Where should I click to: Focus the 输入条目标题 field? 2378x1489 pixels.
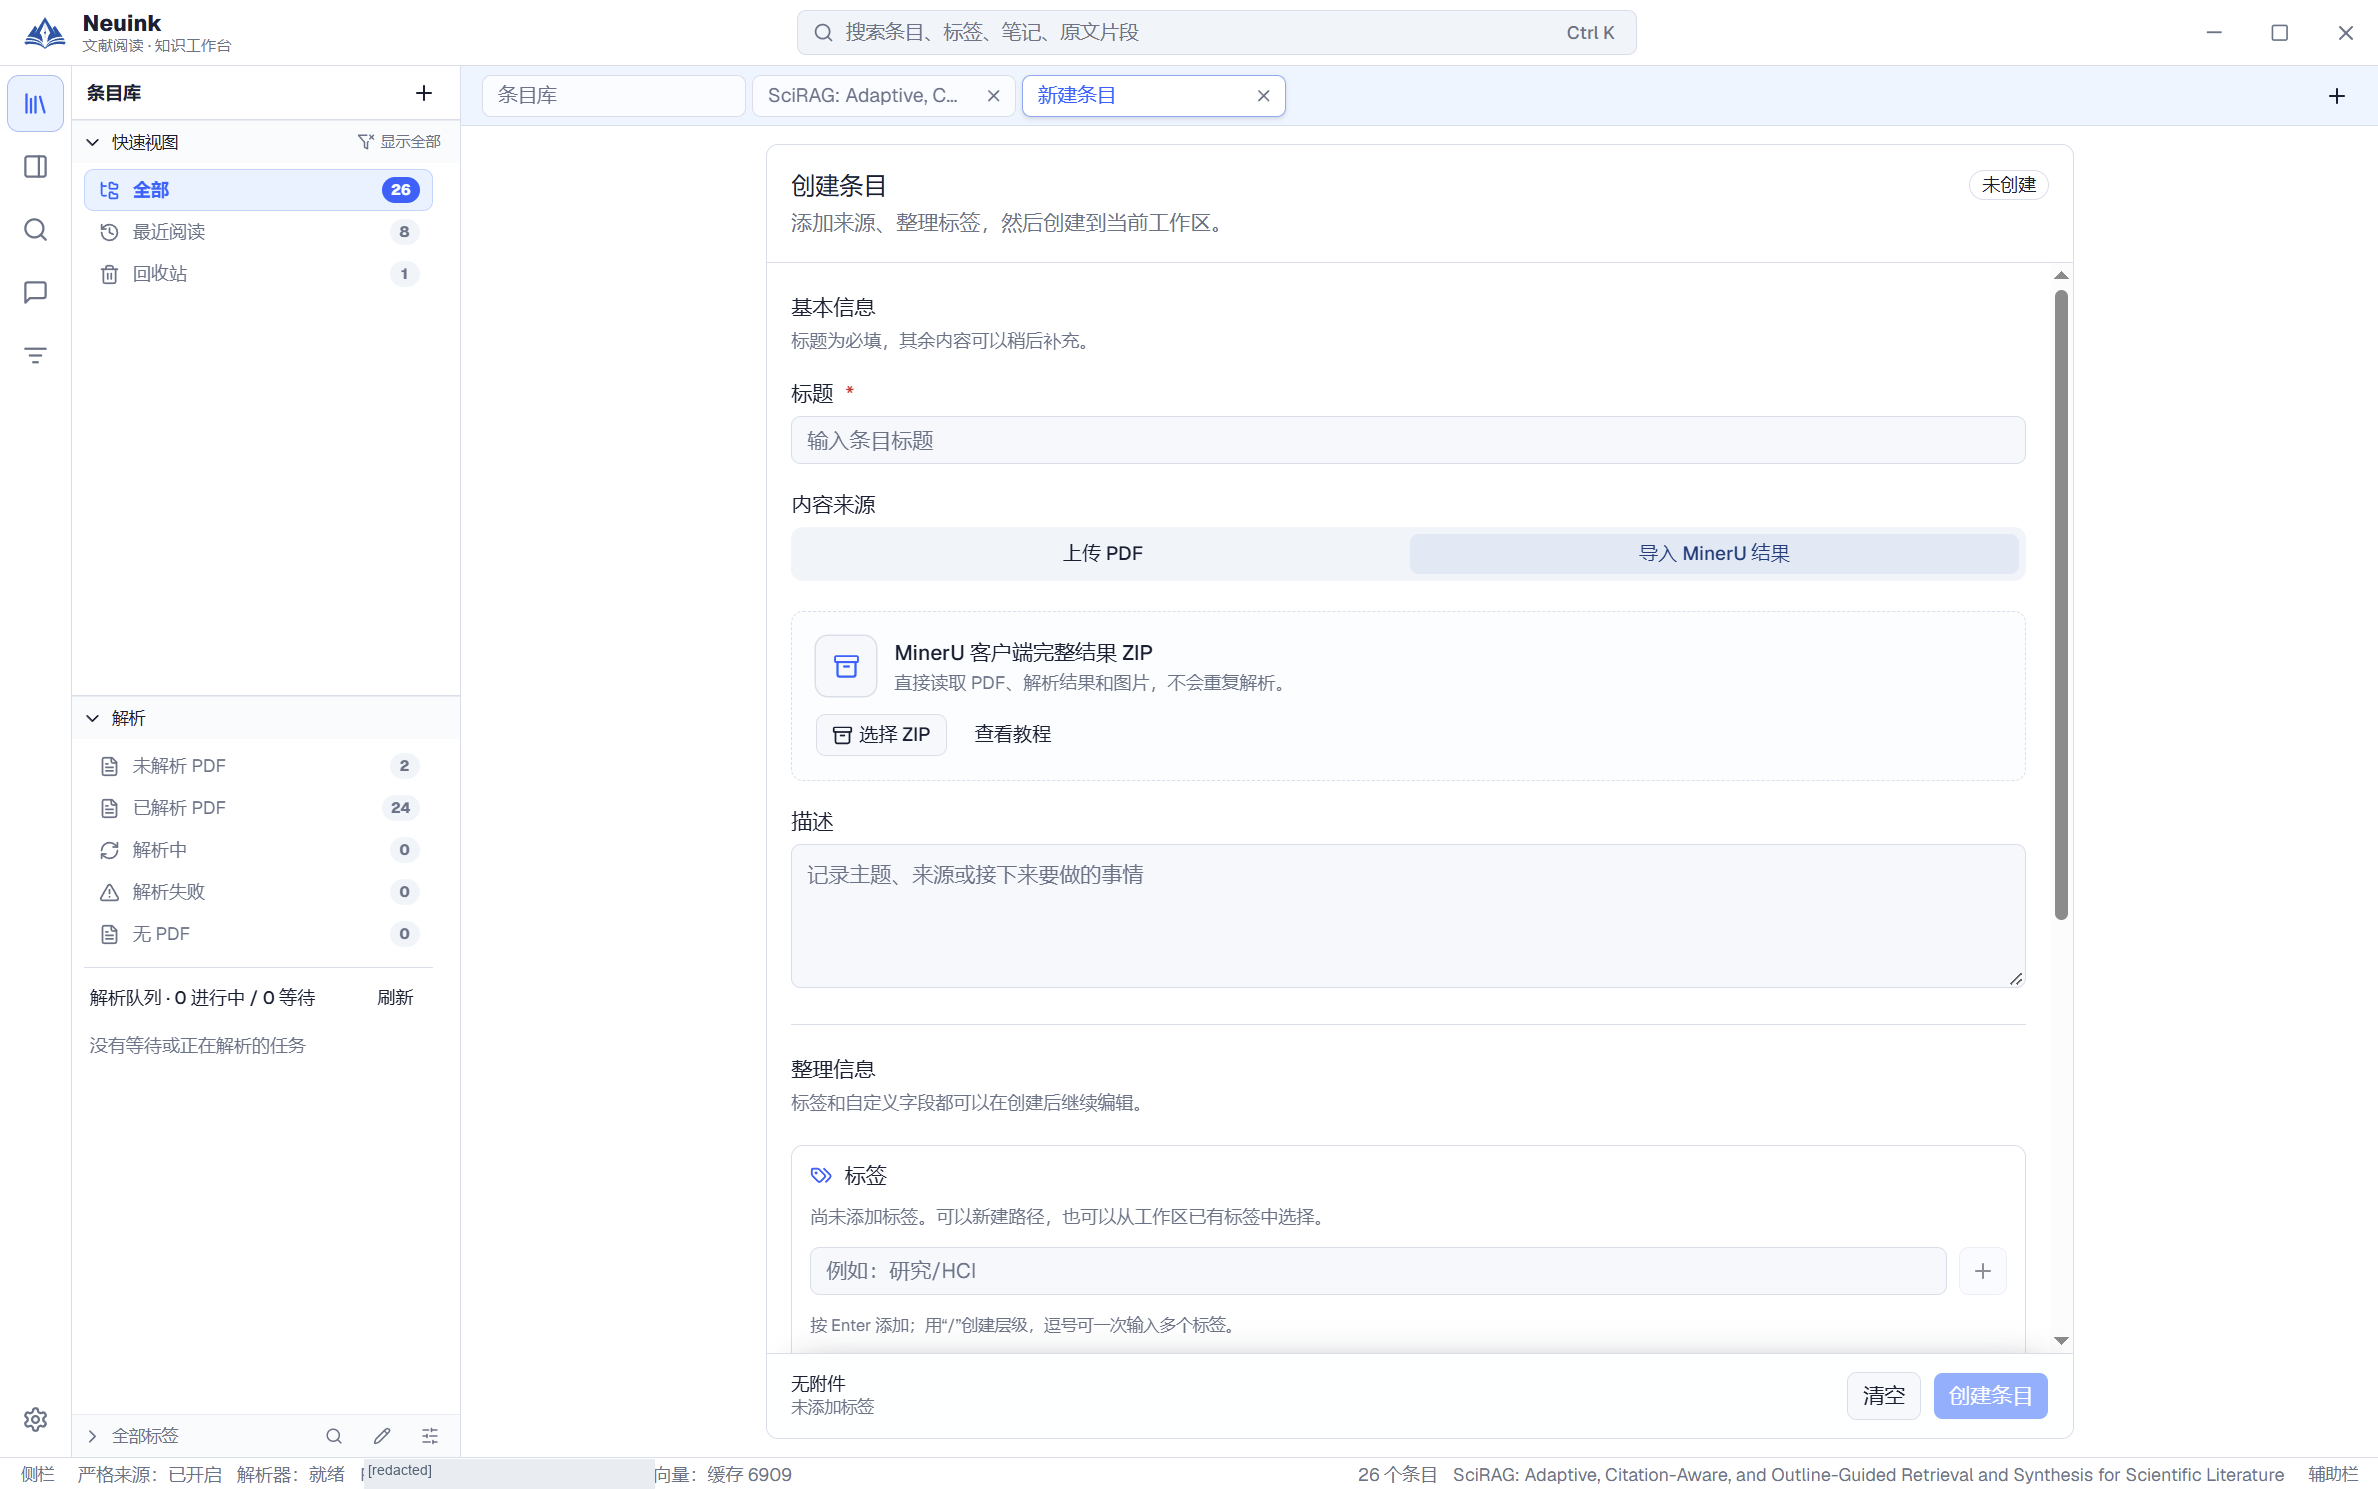coord(1408,440)
